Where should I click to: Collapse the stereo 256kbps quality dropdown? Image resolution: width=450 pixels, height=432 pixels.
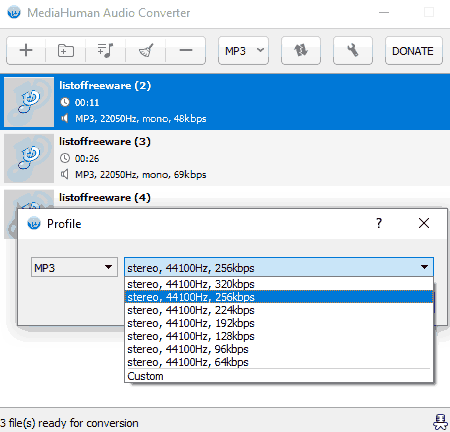point(279,267)
